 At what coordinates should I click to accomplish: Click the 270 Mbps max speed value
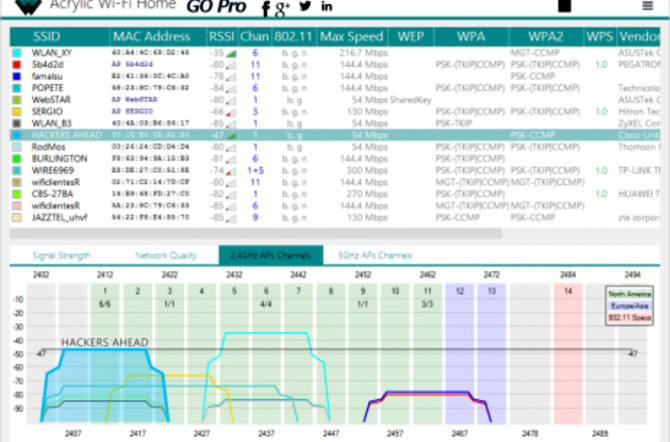(x=367, y=194)
